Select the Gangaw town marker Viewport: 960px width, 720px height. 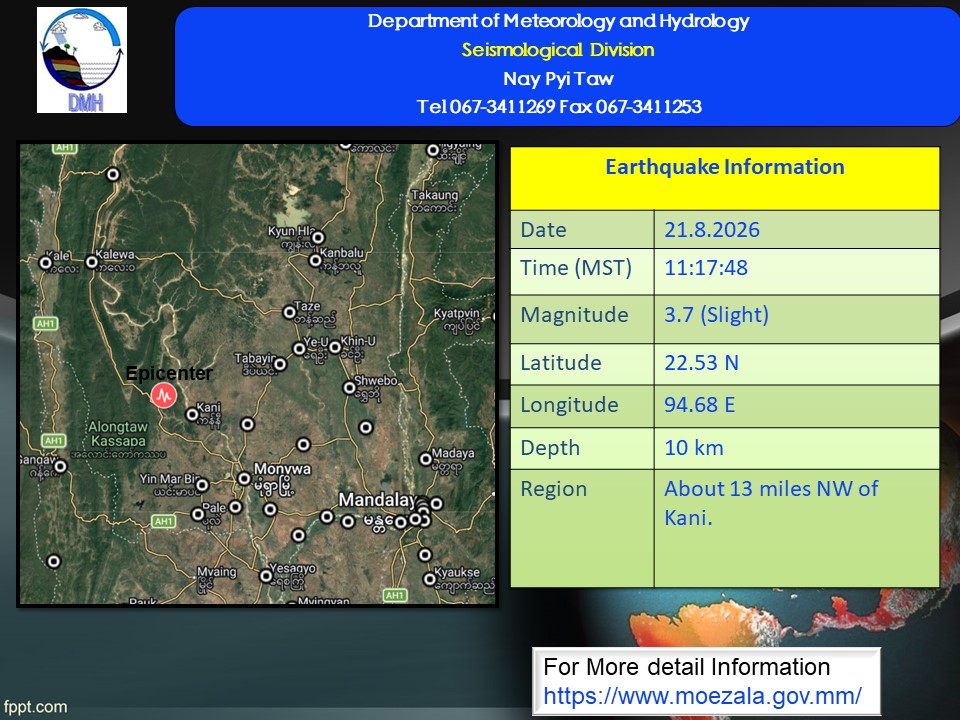tap(60, 467)
